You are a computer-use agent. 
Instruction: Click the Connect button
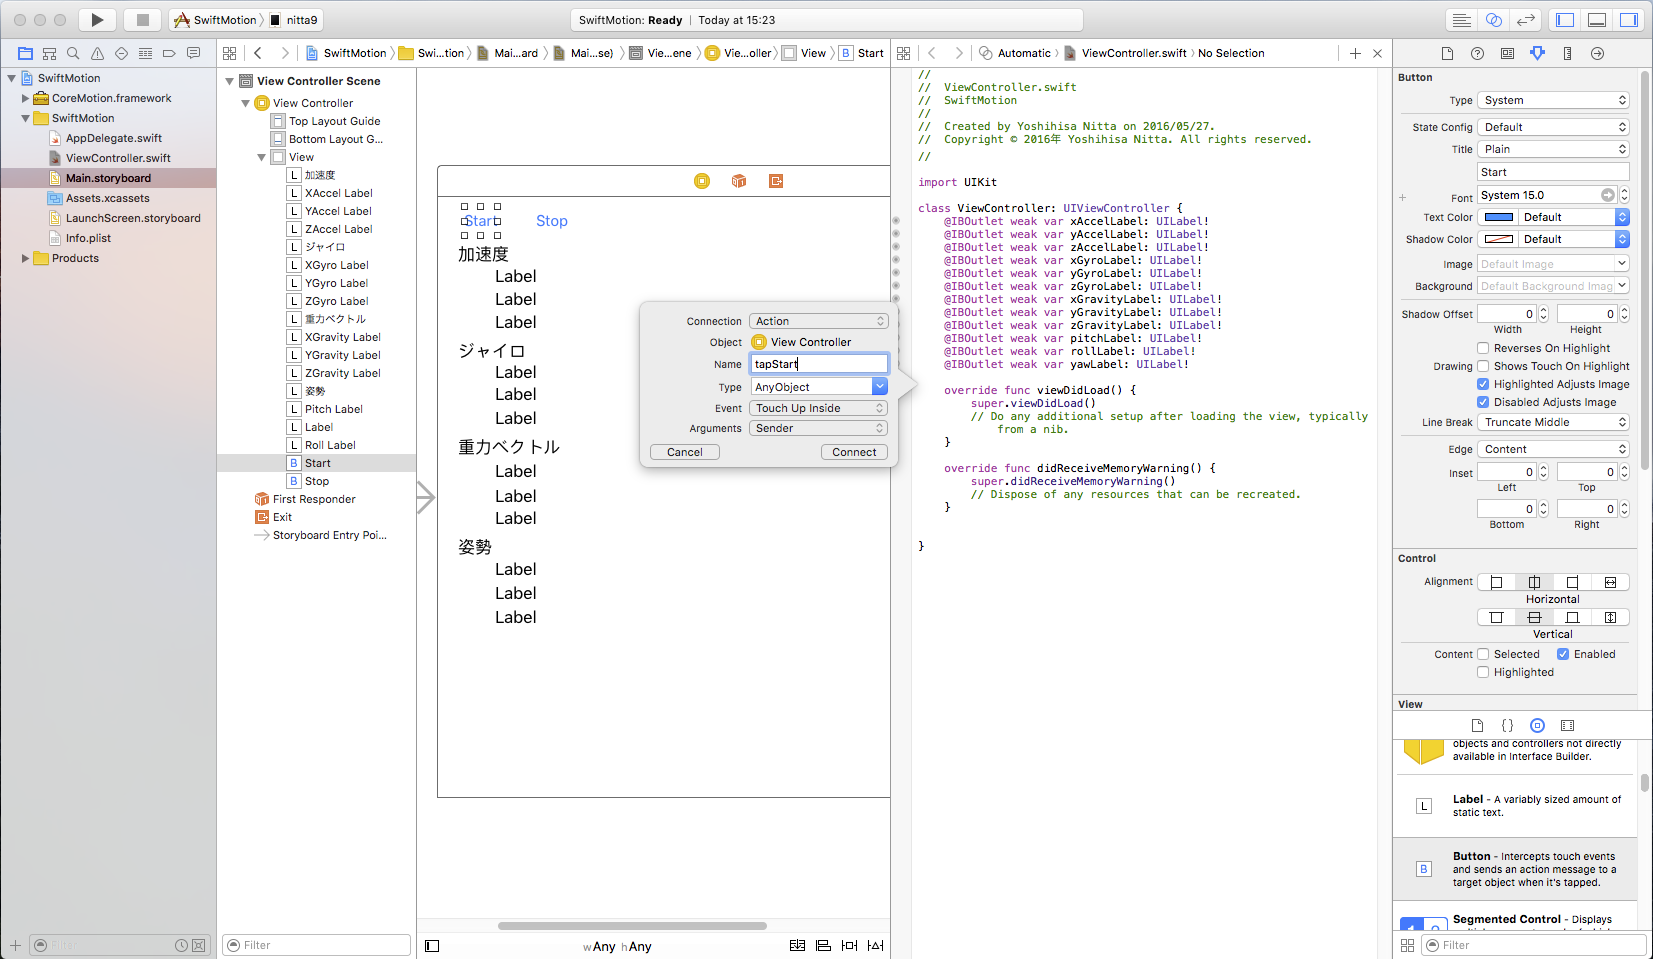(x=854, y=452)
